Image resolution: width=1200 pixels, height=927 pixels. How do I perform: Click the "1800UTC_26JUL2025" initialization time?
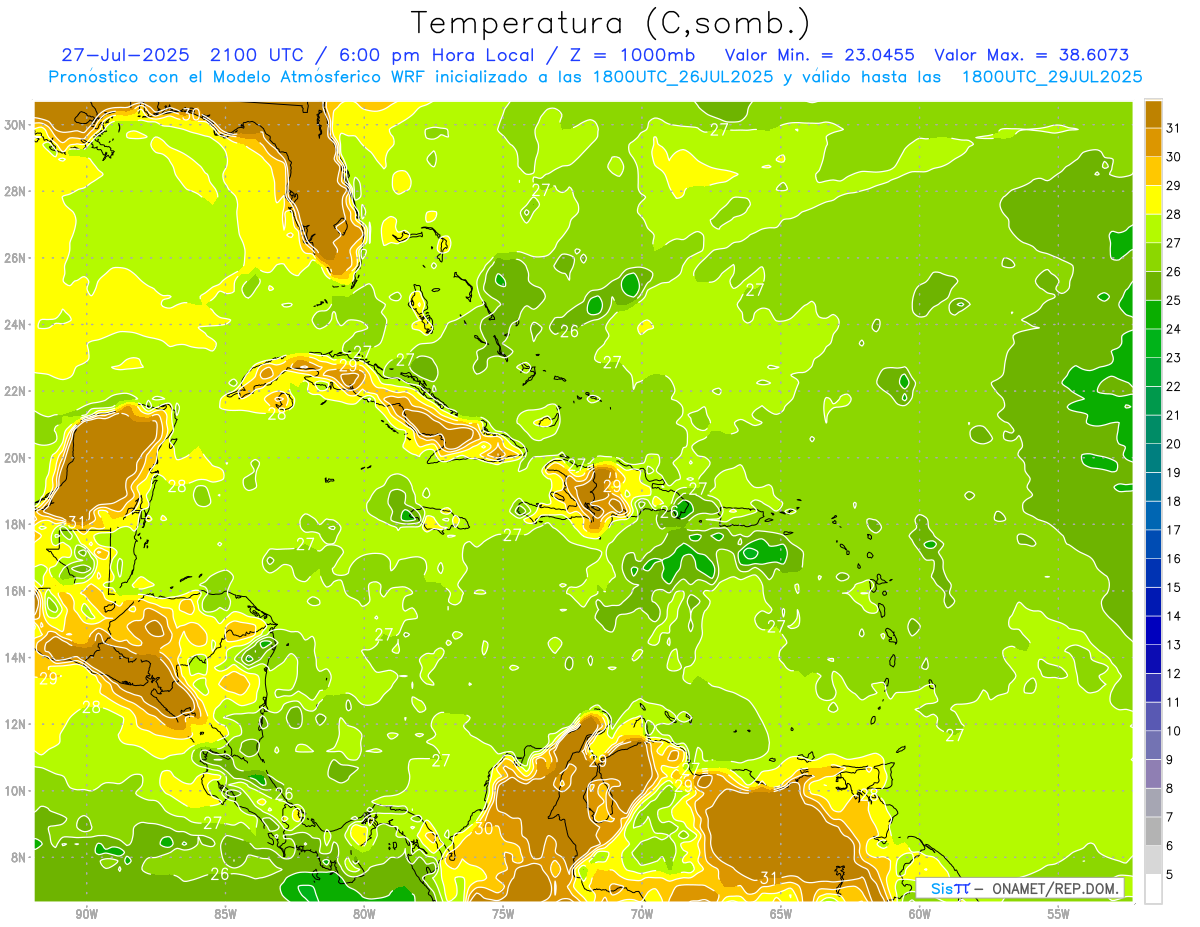pyautogui.click(x=681, y=77)
